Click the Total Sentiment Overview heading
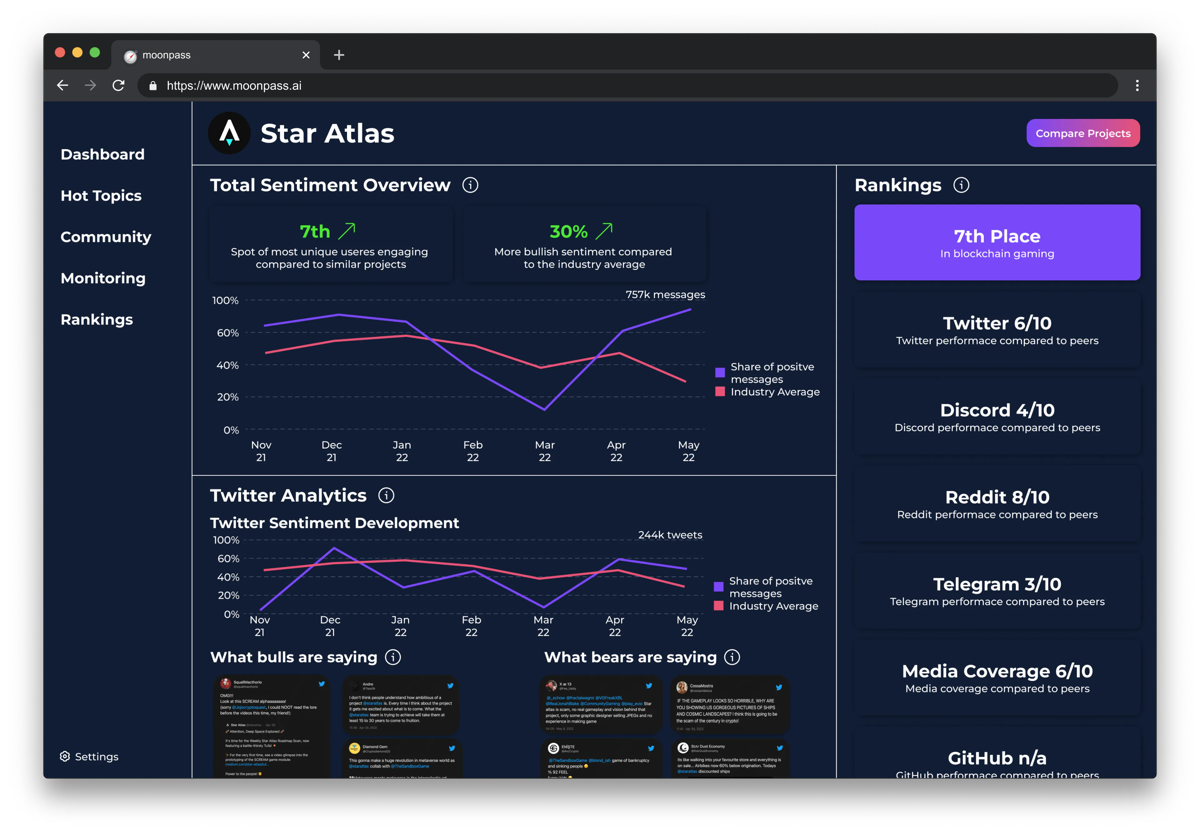Screen dimensions: 1200x830 point(330,185)
